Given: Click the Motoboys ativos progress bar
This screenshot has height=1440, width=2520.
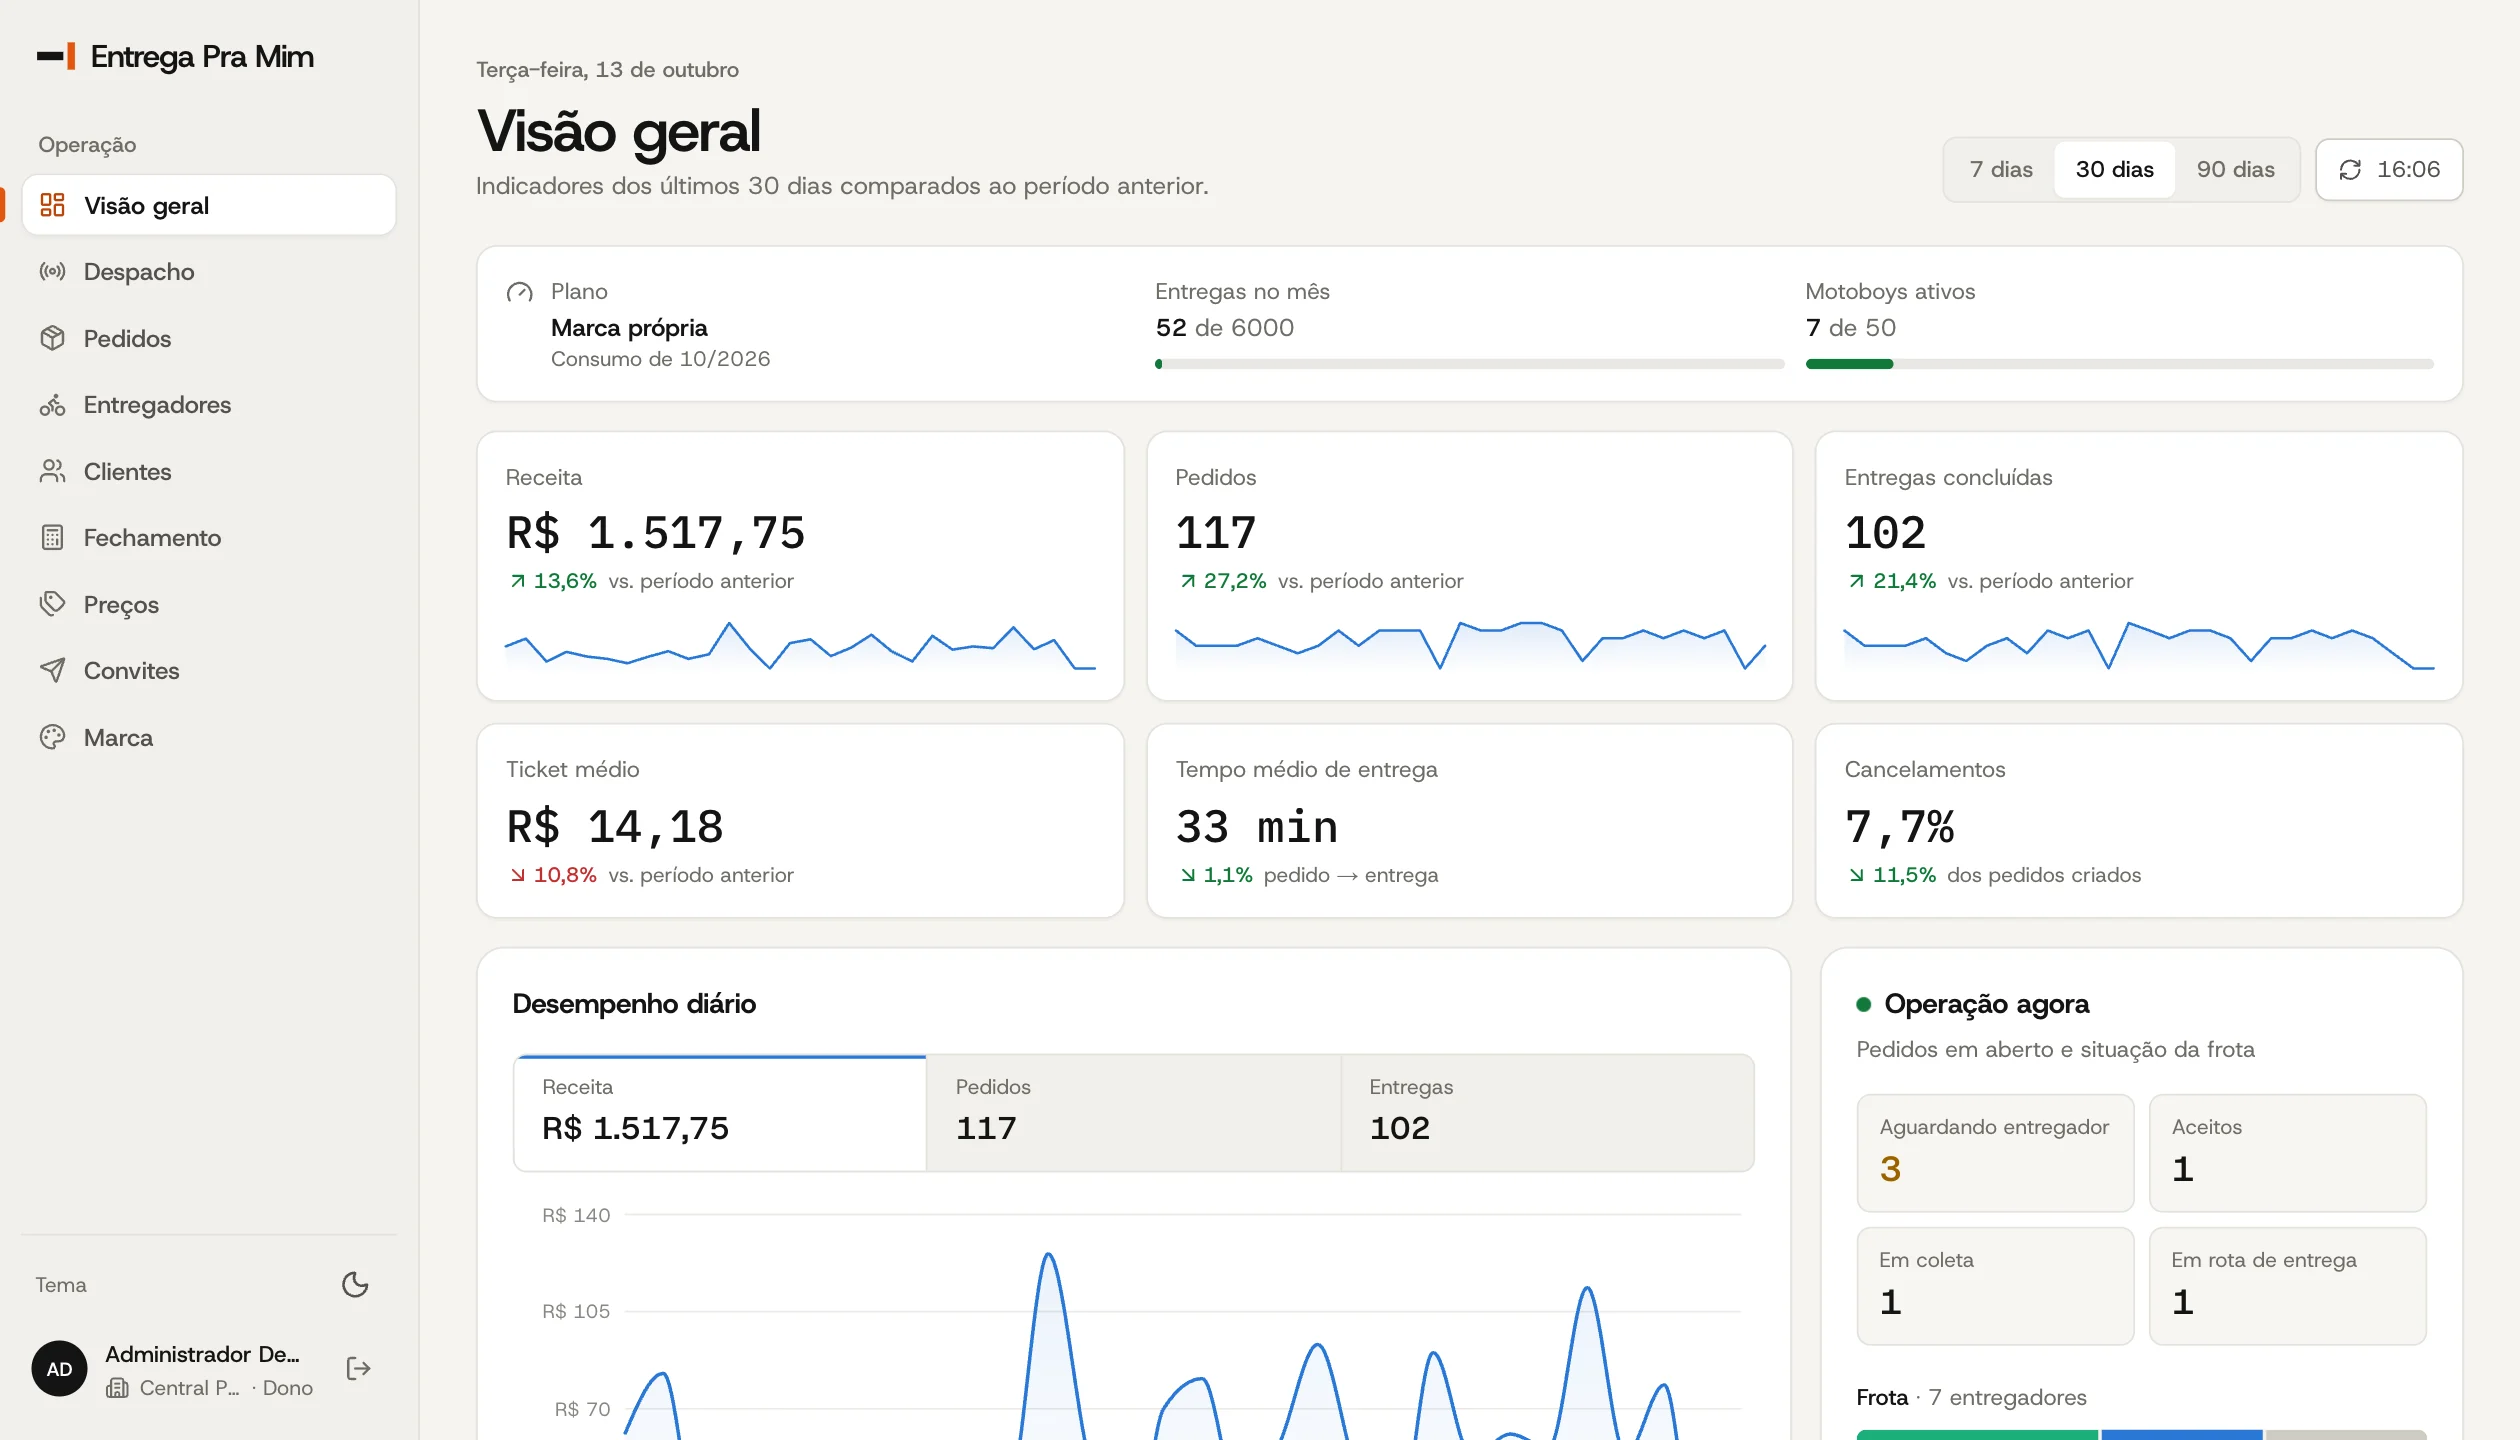Looking at the screenshot, I should 2119,364.
